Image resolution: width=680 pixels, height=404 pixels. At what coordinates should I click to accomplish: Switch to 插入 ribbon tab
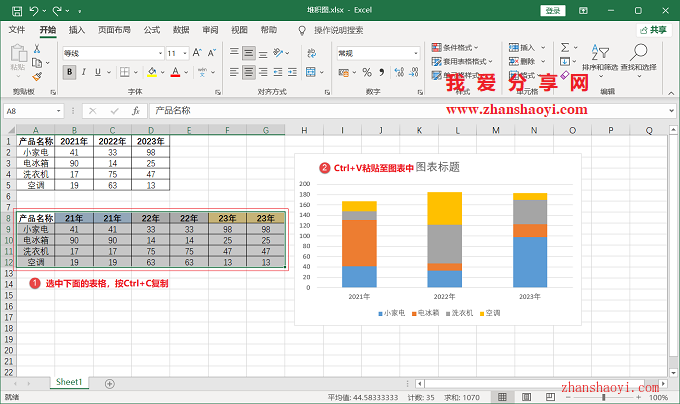(77, 30)
